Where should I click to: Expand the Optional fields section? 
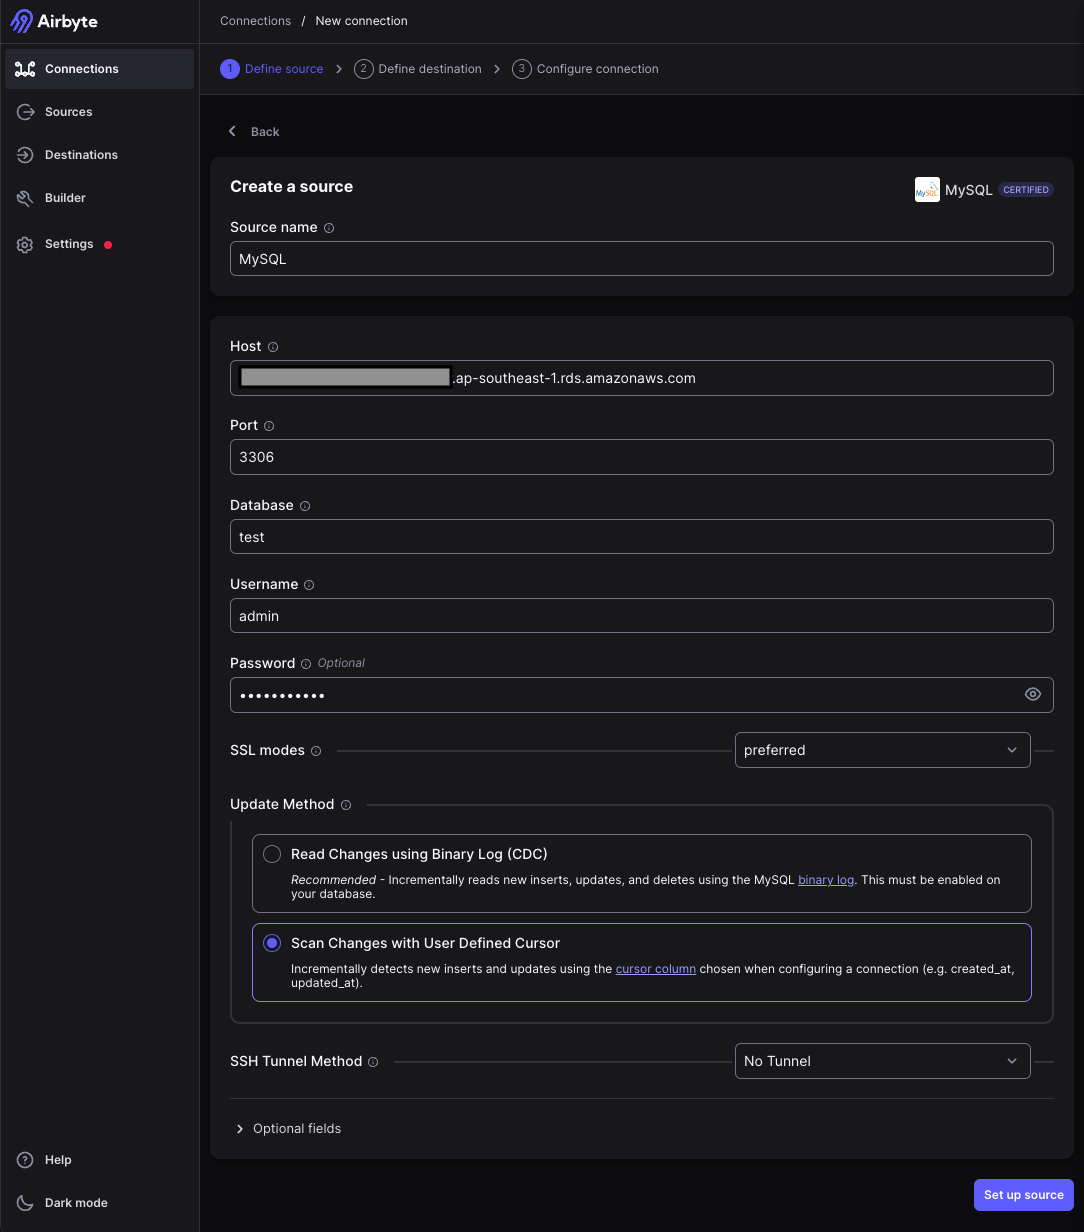coord(288,1128)
